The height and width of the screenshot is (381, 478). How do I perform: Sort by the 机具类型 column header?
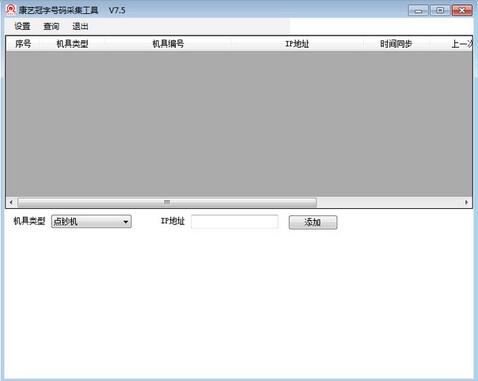[72, 44]
